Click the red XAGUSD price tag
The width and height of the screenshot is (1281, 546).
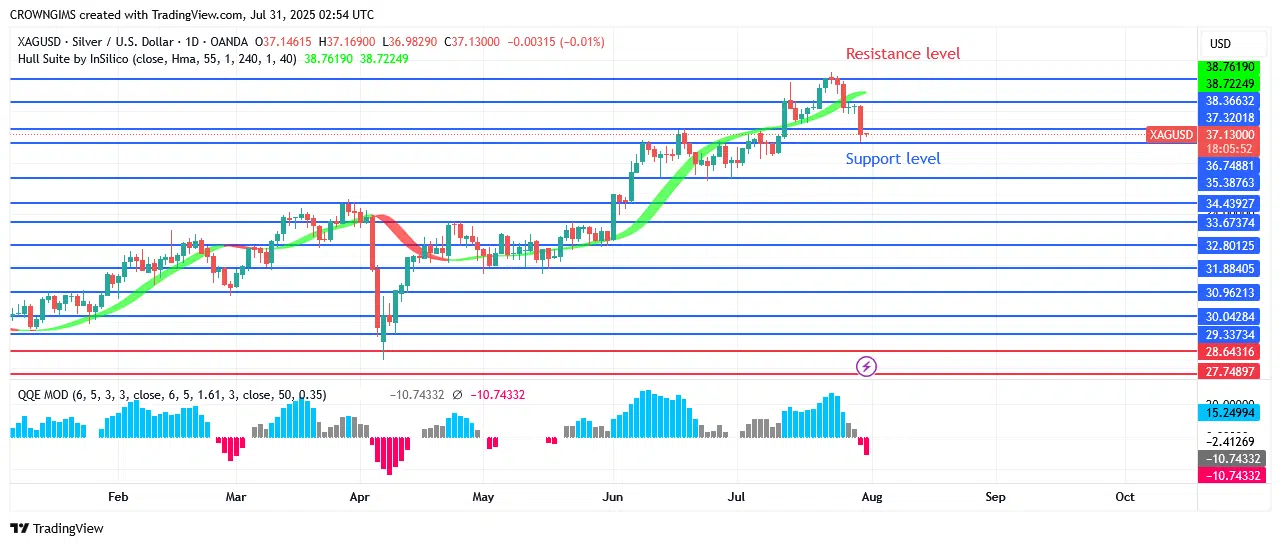click(1171, 134)
